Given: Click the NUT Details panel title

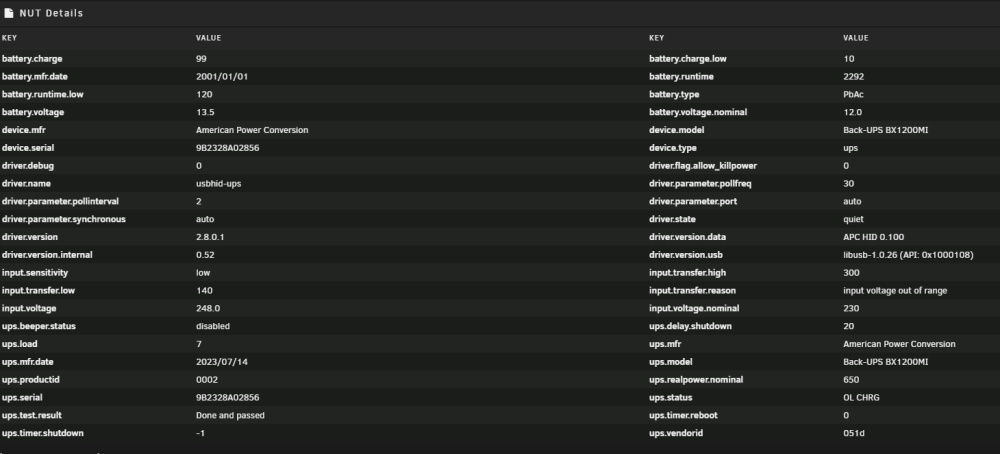Looking at the screenshot, I should click(x=51, y=13).
